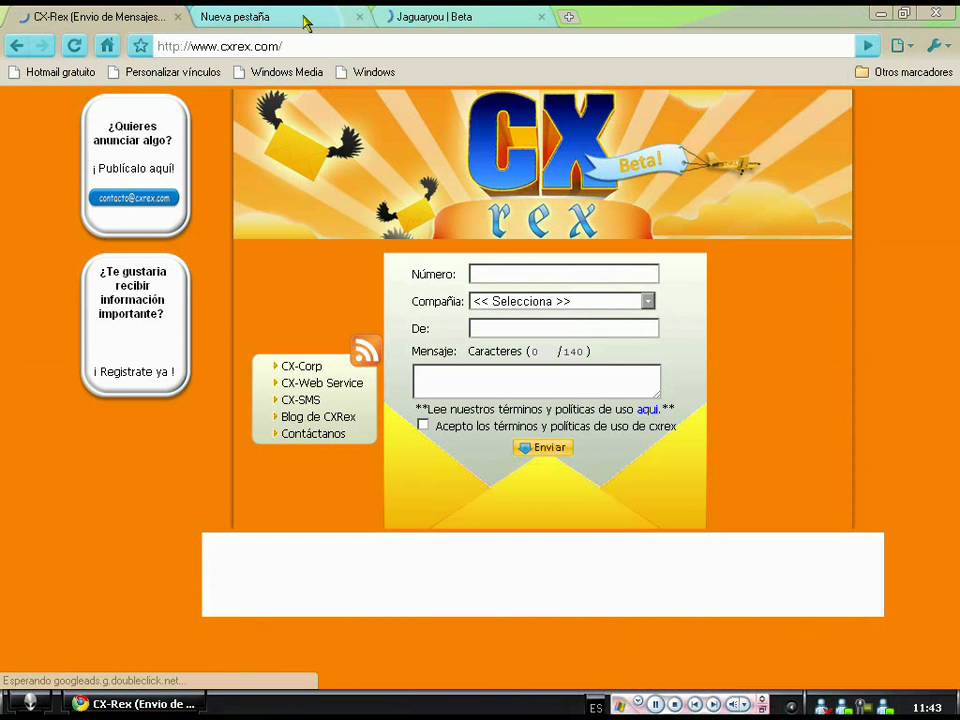Image resolution: width=960 pixels, height=720 pixels.
Task: Switch to the Jaguaryou | Beta tab
Action: click(462, 17)
